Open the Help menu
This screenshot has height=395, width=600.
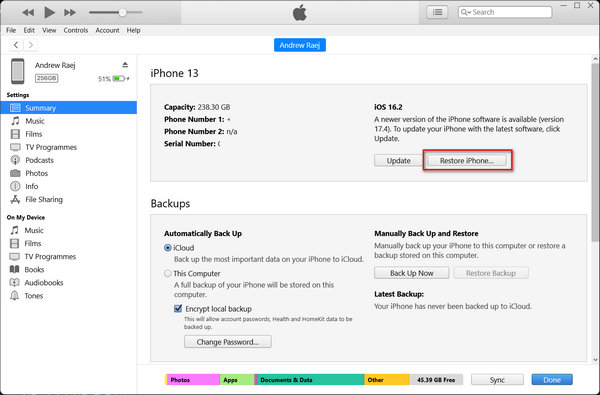click(134, 30)
